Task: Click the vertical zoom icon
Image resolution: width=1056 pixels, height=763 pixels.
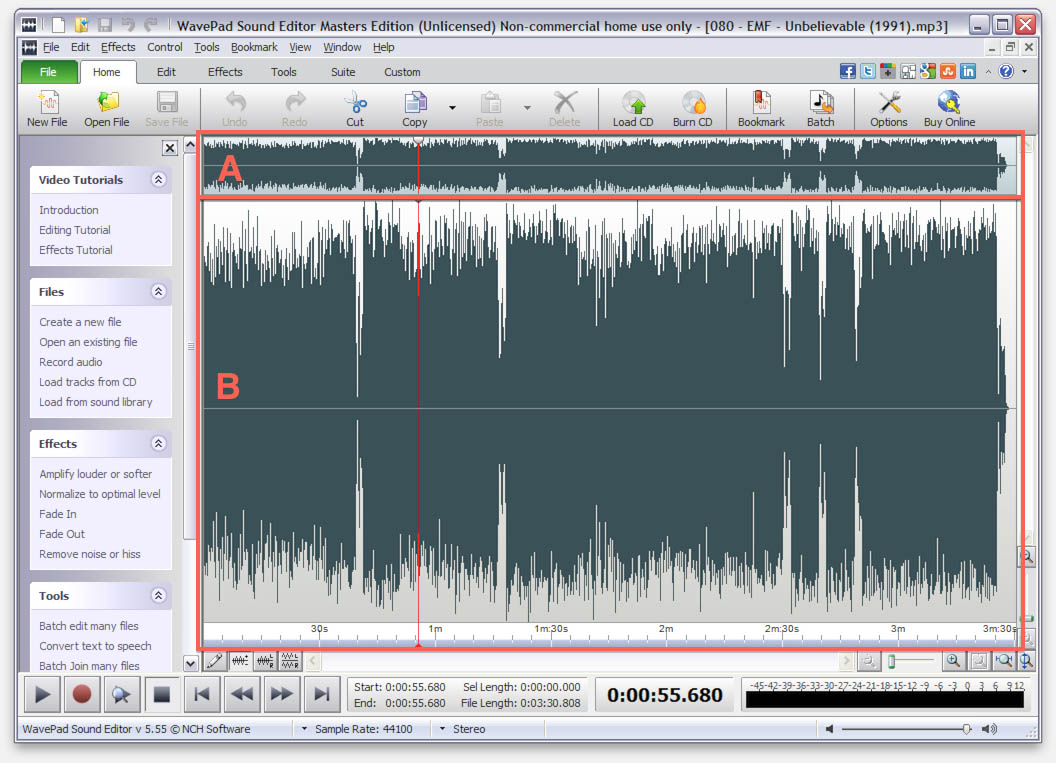Action: [x=1026, y=661]
